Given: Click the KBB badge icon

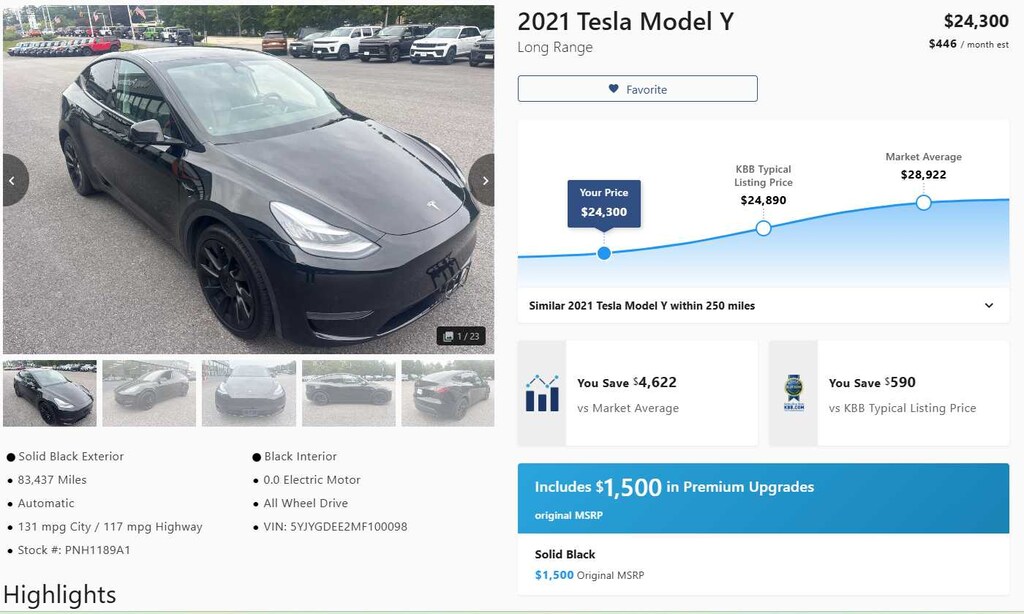Looking at the screenshot, I should tap(793, 393).
